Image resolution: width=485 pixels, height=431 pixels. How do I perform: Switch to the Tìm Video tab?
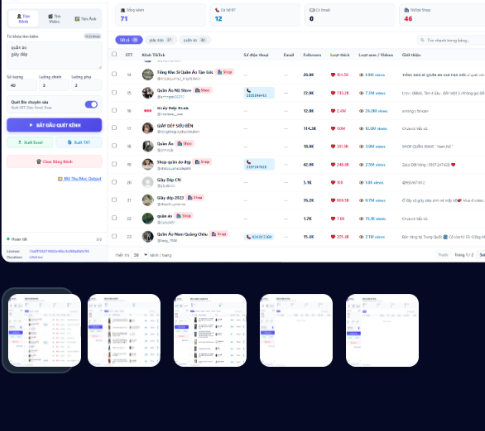(54, 19)
